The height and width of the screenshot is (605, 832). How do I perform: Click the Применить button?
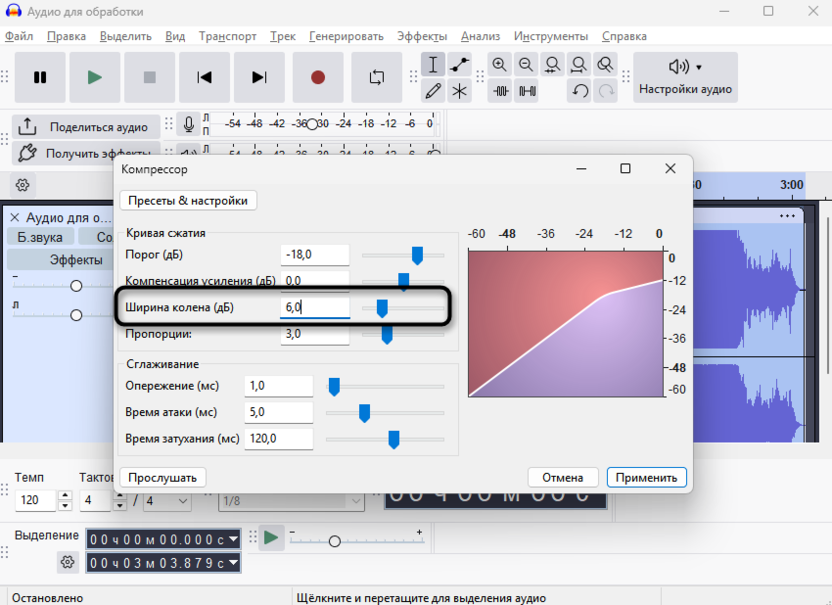(646, 477)
